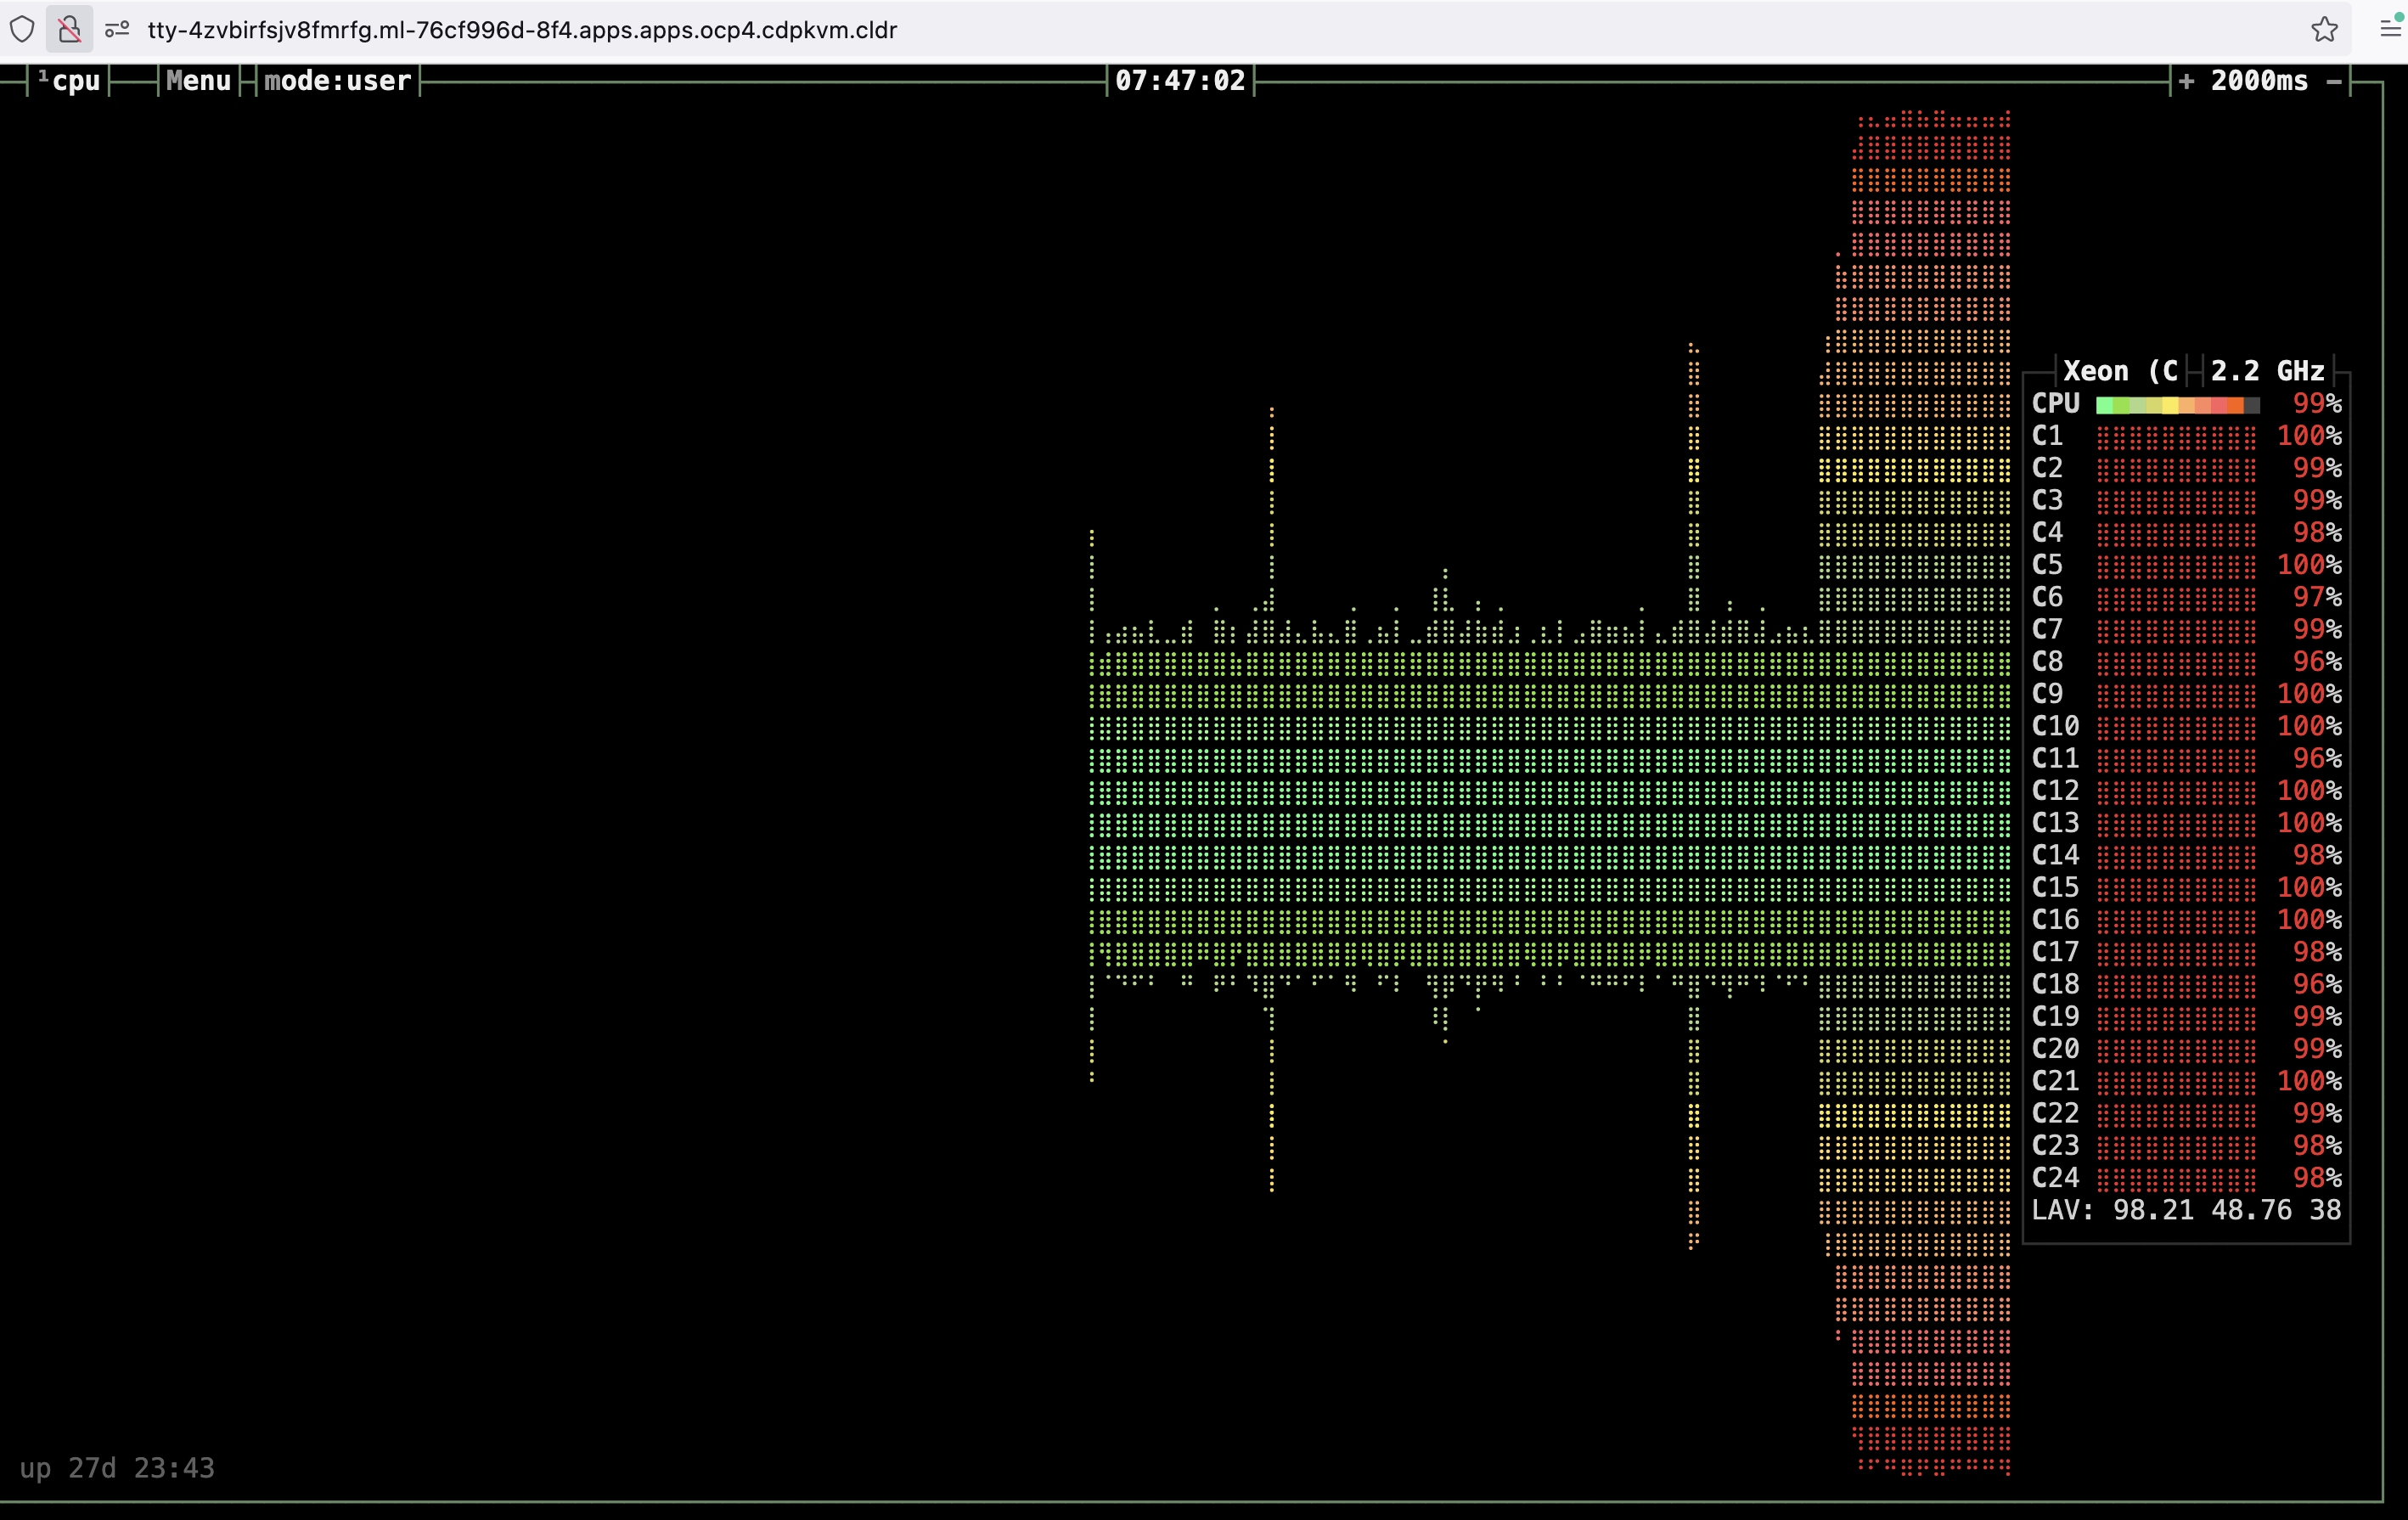This screenshot has height=1520, width=2408.
Task: Bookmark this page with the star icon
Action: [2324, 29]
